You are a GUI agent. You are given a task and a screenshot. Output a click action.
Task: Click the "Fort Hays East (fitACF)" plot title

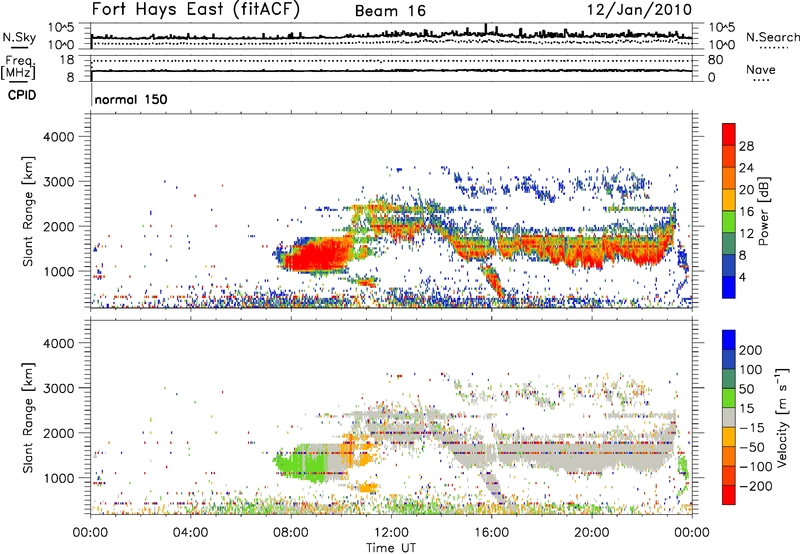point(195,10)
